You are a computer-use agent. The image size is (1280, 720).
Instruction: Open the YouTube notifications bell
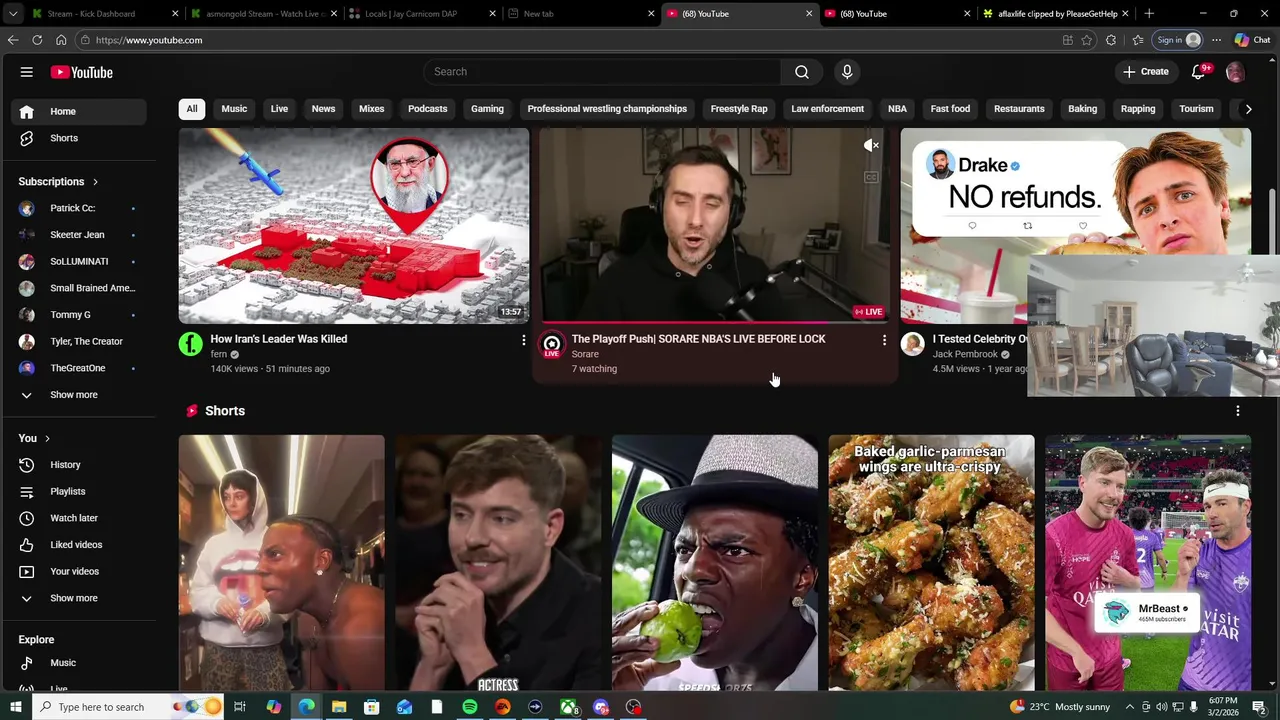pos(1198,72)
